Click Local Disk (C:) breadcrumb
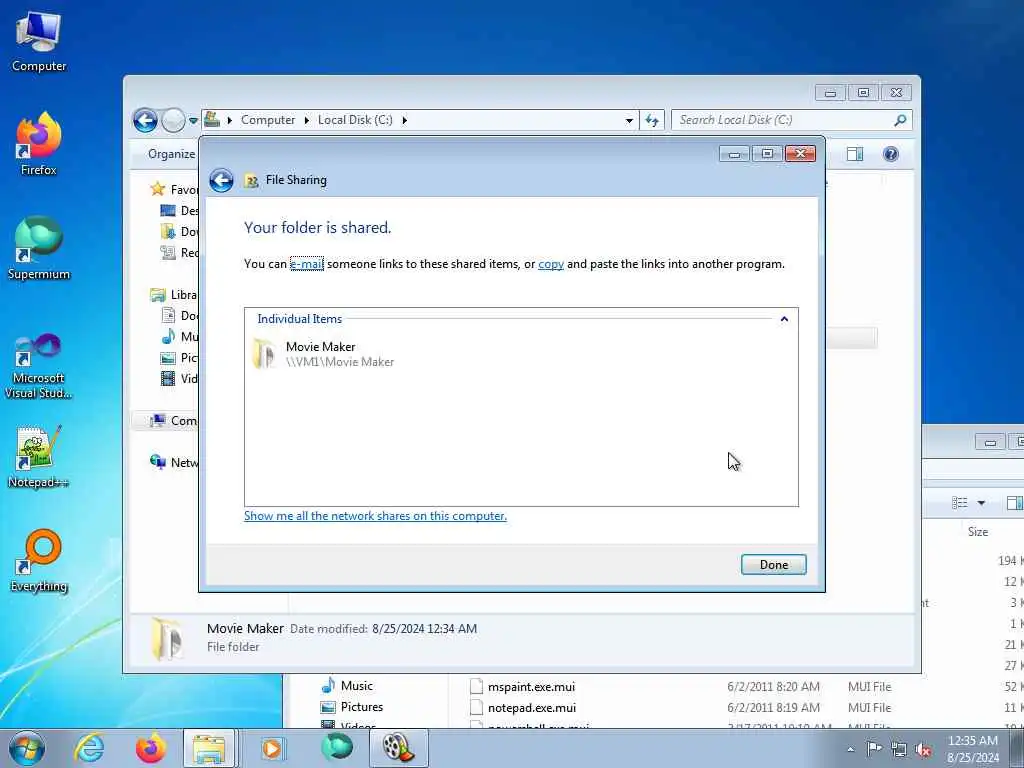The width and height of the screenshot is (1024, 768). [x=355, y=120]
